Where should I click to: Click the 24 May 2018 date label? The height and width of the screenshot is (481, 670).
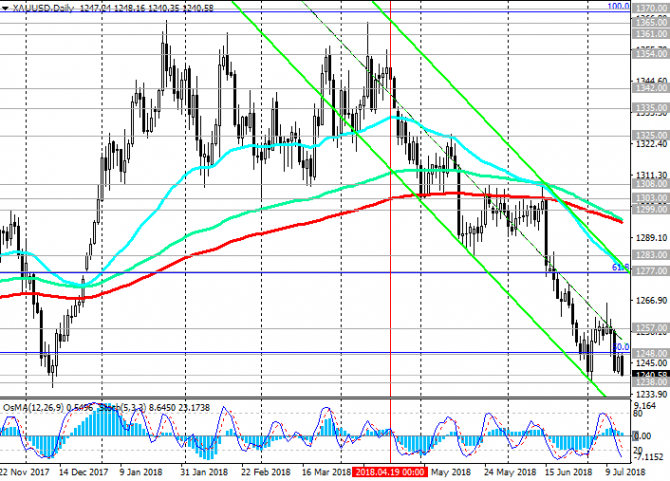click(510, 472)
